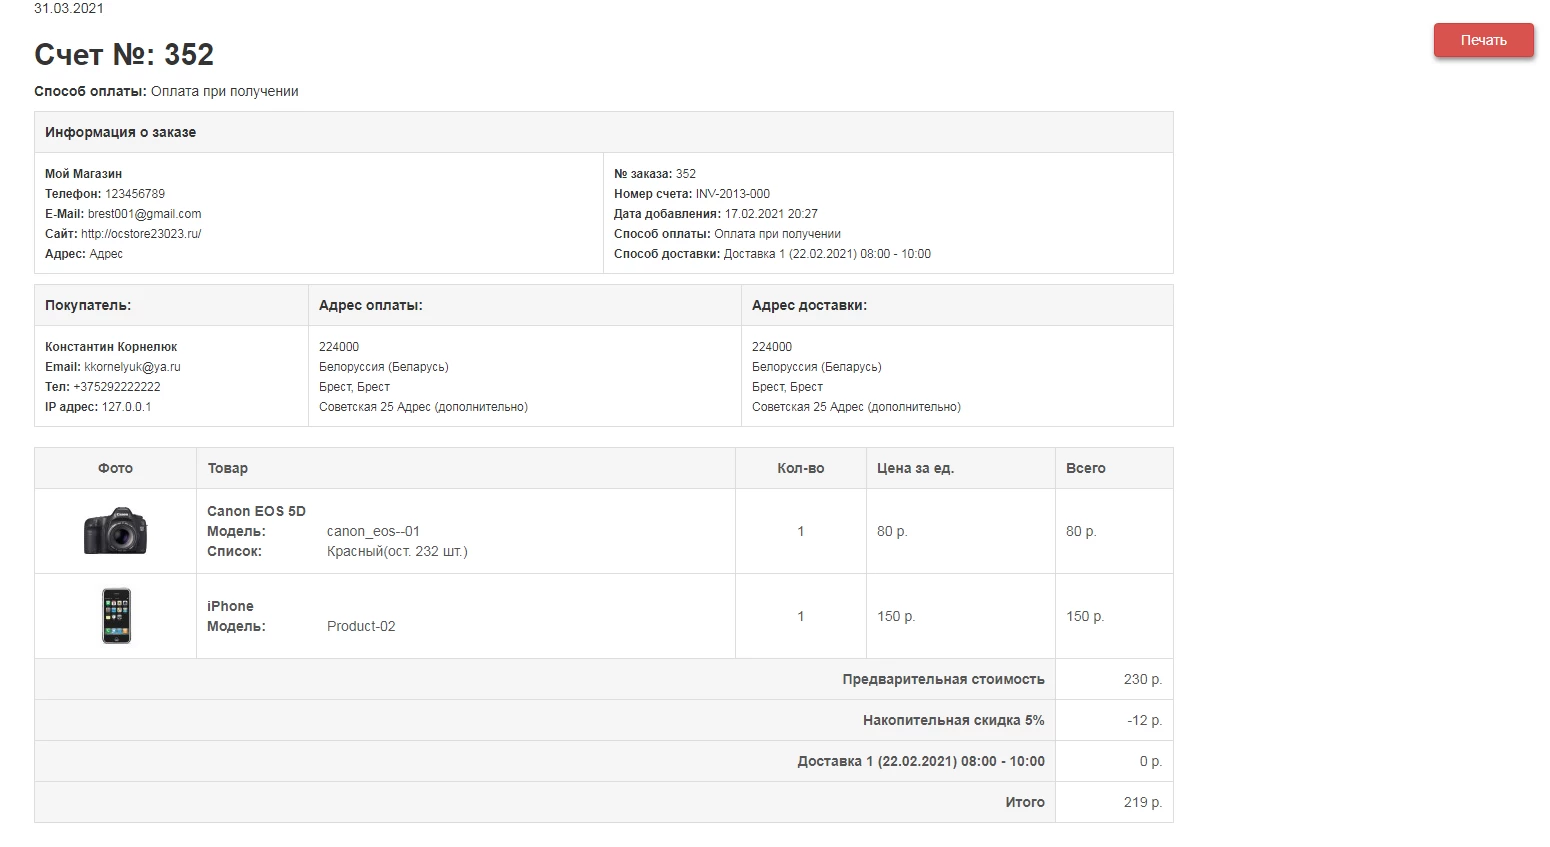Viewport: 1550px width, 847px height.
Task: Click the red Печать print button
Action: click(1483, 40)
